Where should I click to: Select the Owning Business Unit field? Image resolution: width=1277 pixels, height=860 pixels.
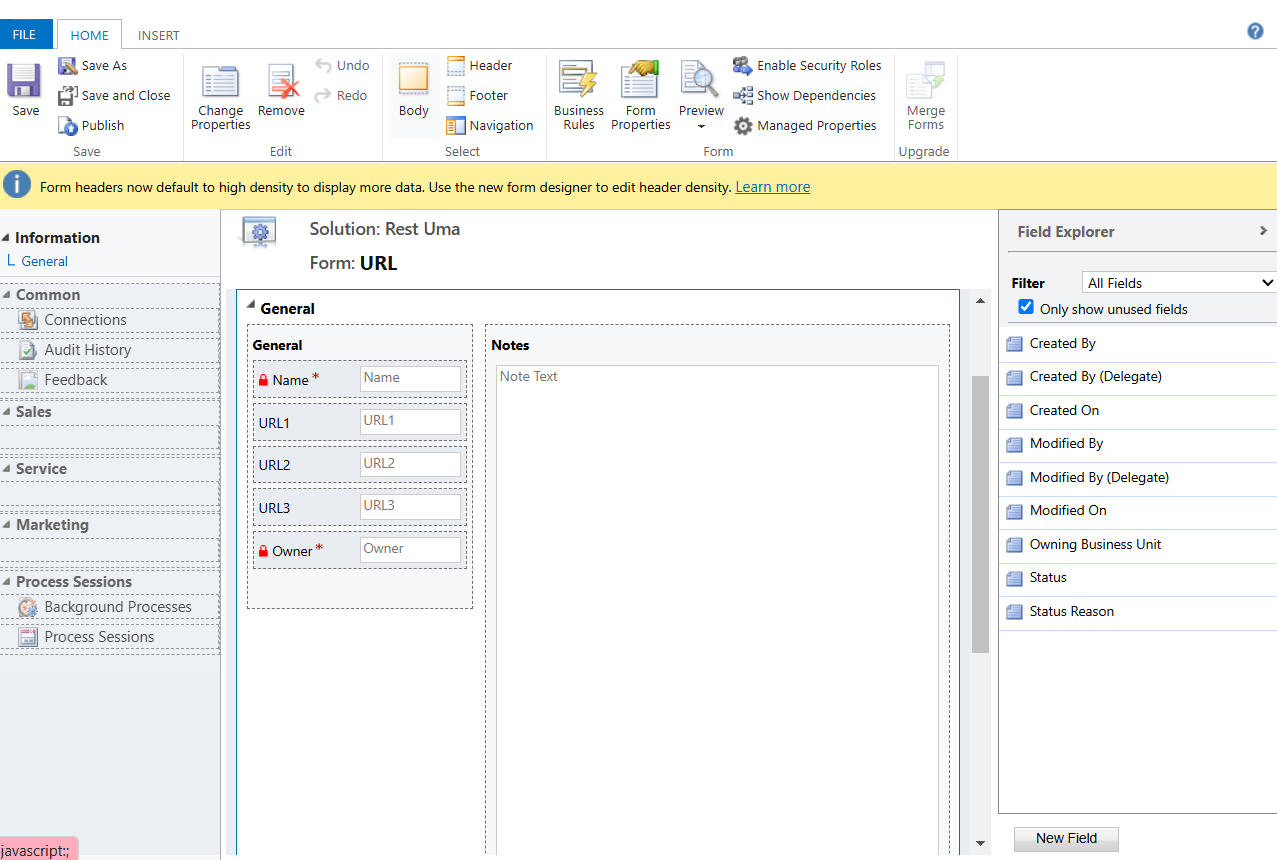pyautogui.click(x=1138, y=545)
